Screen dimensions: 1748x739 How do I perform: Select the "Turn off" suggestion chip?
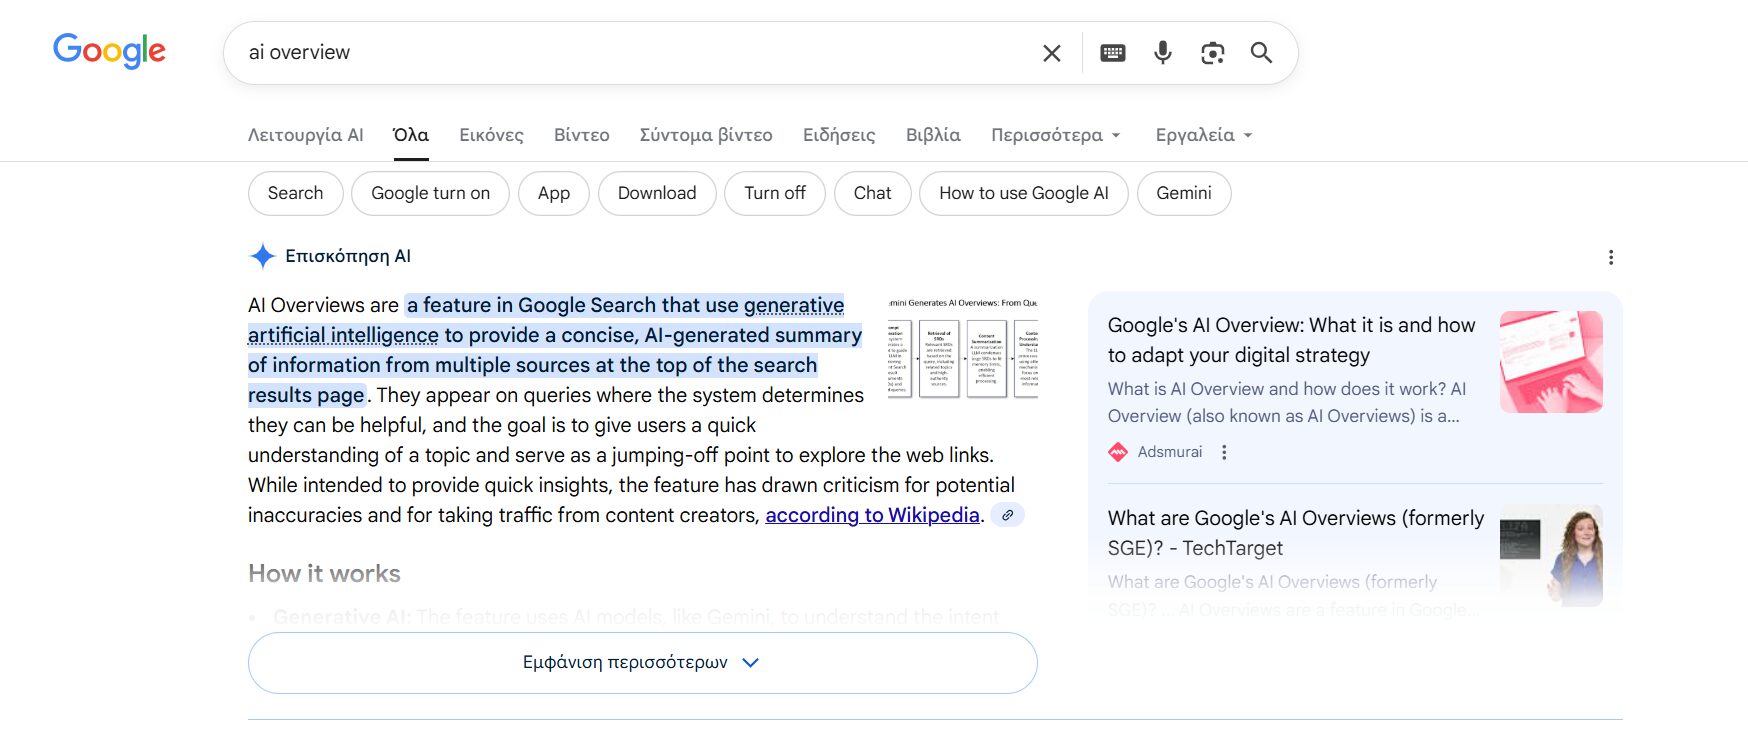pos(774,193)
